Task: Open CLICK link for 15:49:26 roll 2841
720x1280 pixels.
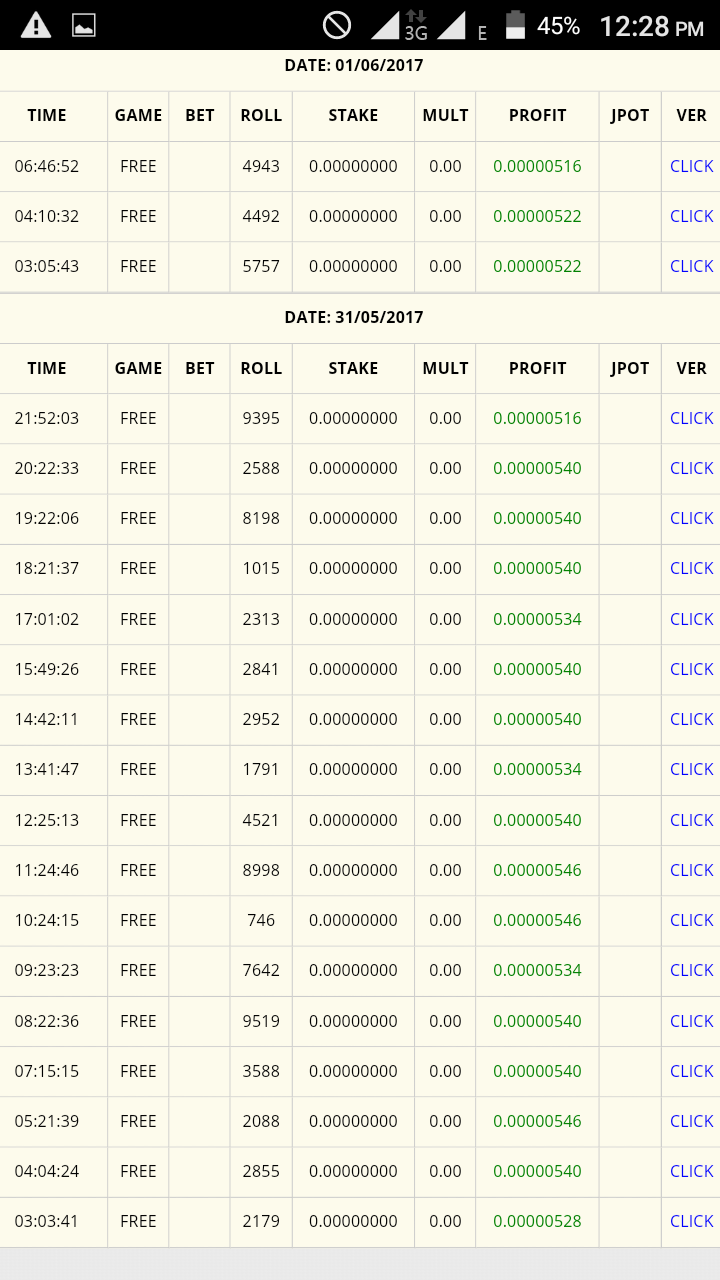Action: click(x=691, y=669)
